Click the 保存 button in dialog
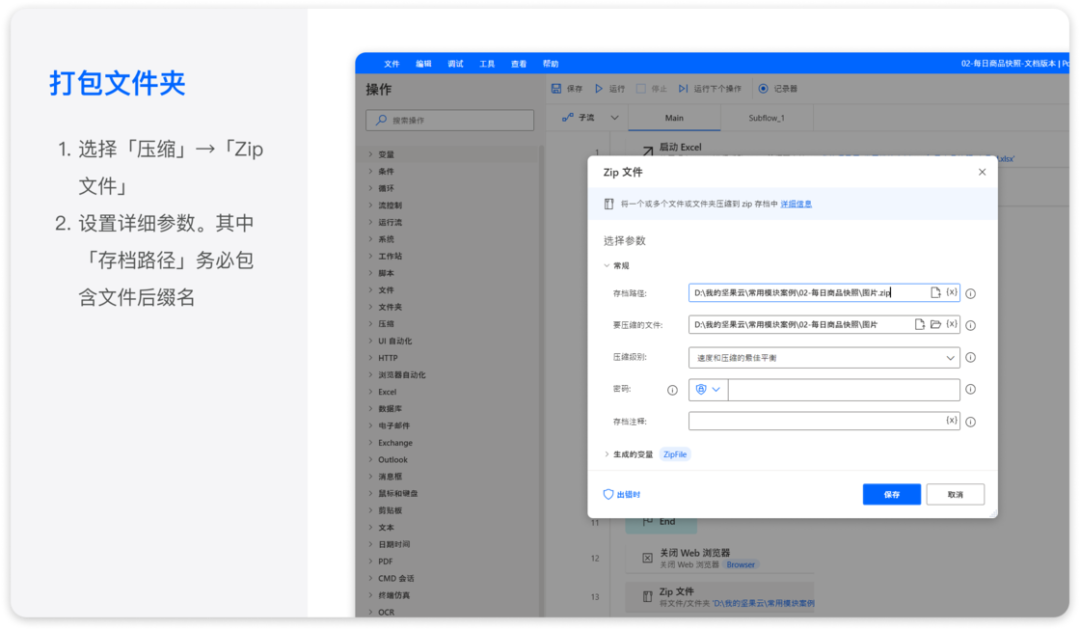The image size is (1080, 630). (891, 494)
